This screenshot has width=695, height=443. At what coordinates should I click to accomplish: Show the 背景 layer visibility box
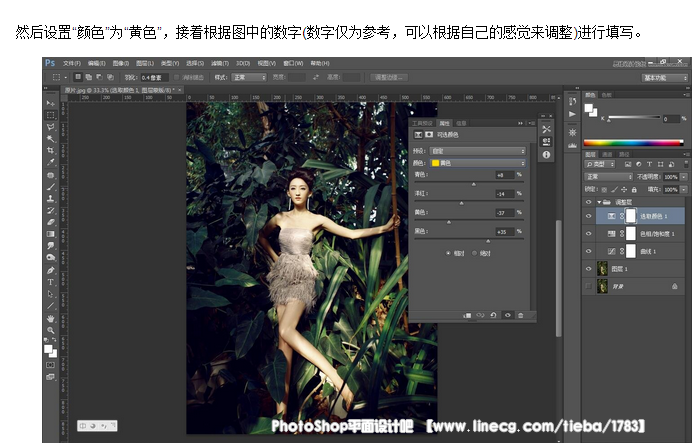(x=589, y=286)
